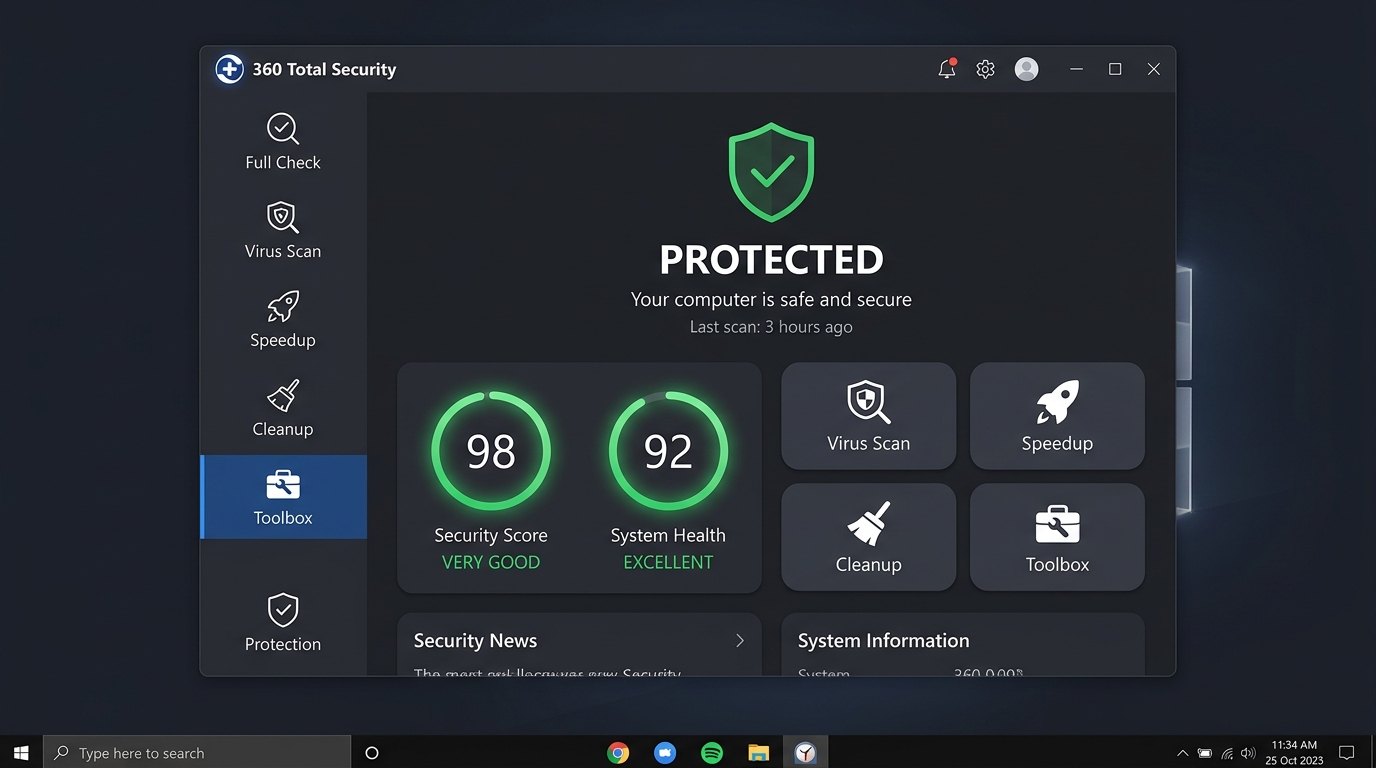Image resolution: width=1376 pixels, height=768 pixels.
Task: Open the Speedup rocket tile
Action: (x=1056, y=415)
